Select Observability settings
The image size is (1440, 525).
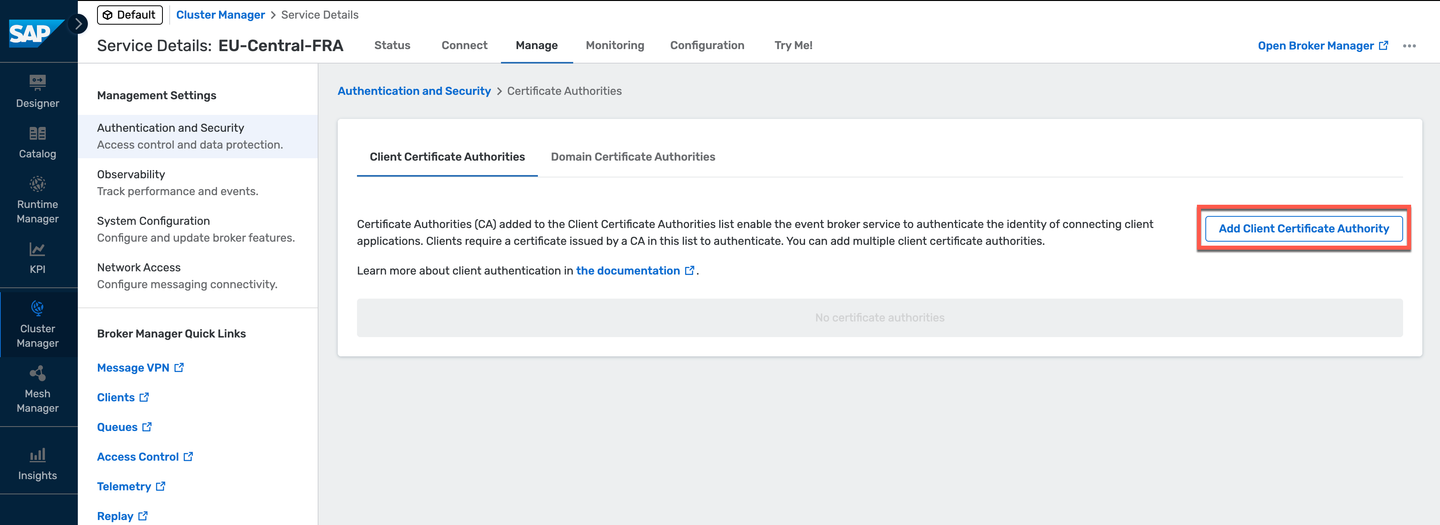[x=197, y=182]
